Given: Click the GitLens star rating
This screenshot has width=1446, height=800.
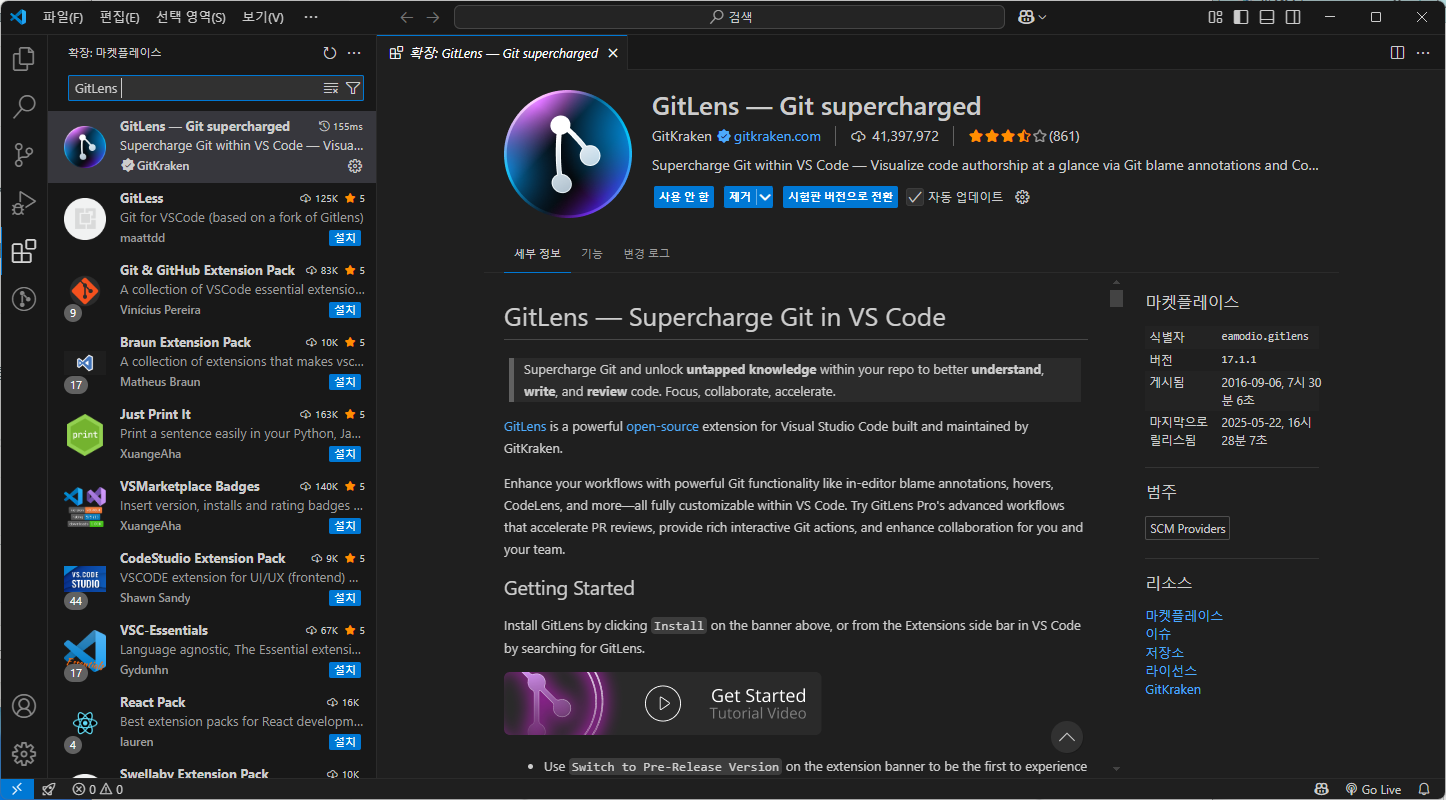Looking at the screenshot, I should (x=1024, y=136).
